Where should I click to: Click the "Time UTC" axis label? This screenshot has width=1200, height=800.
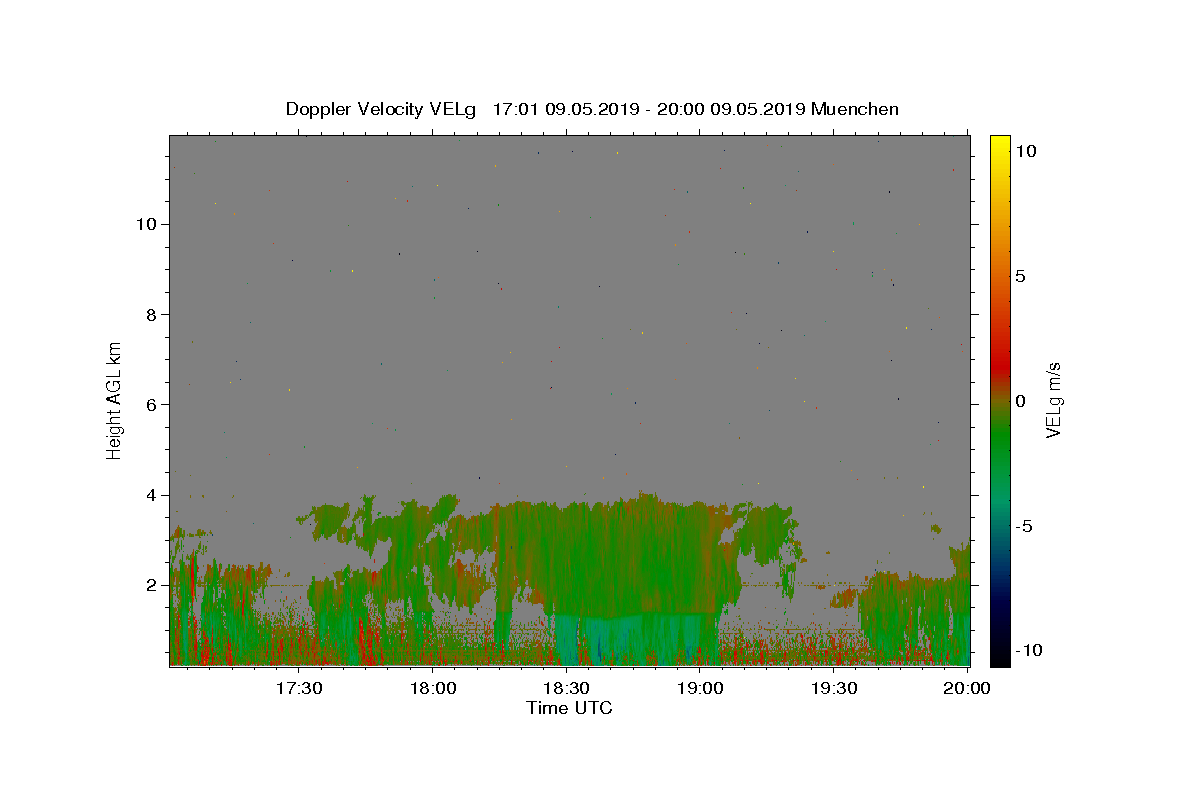569,708
